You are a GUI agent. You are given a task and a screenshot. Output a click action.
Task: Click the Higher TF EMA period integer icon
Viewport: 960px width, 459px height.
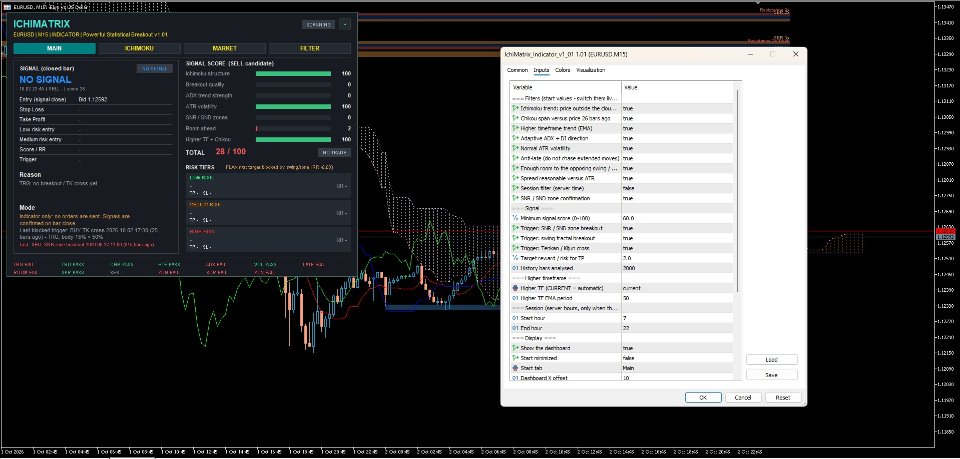tap(516, 298)
